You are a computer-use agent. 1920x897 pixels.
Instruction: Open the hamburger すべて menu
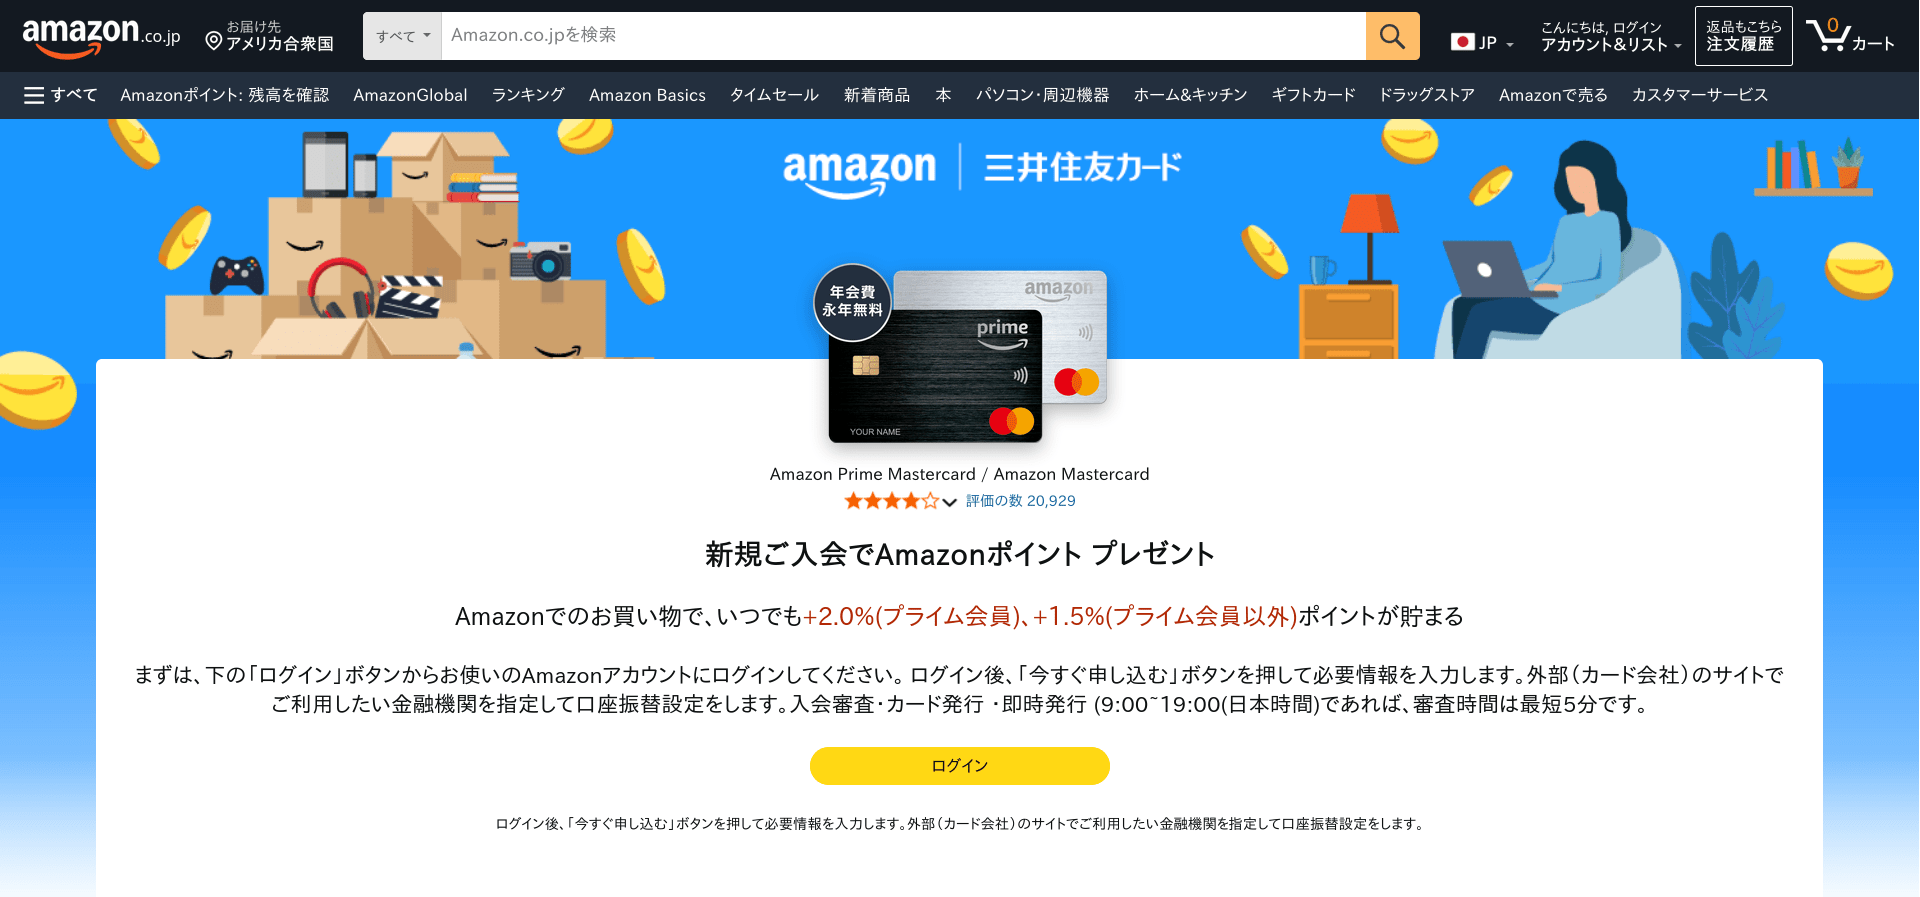(x=60, y=95)
